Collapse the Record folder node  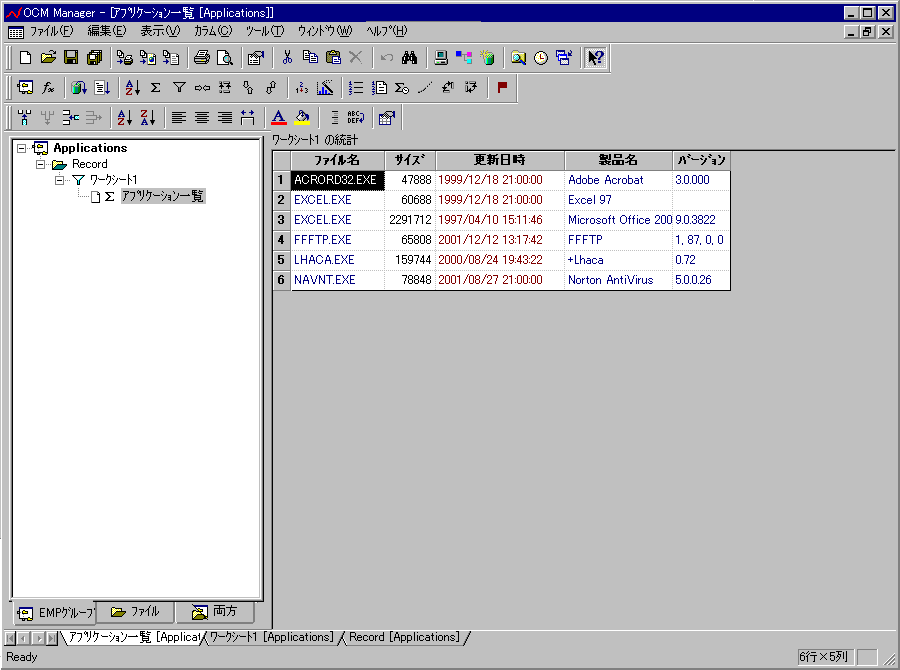pyautogui.click(x=40, y=164)
